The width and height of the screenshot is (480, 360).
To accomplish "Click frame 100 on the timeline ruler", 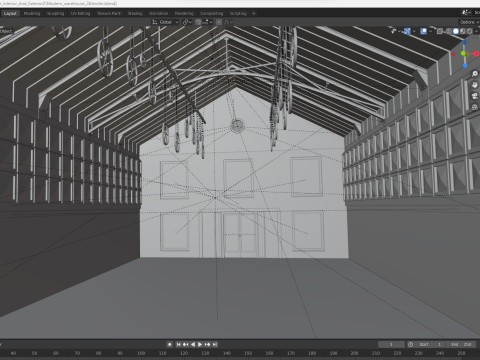I will [141, 353].
